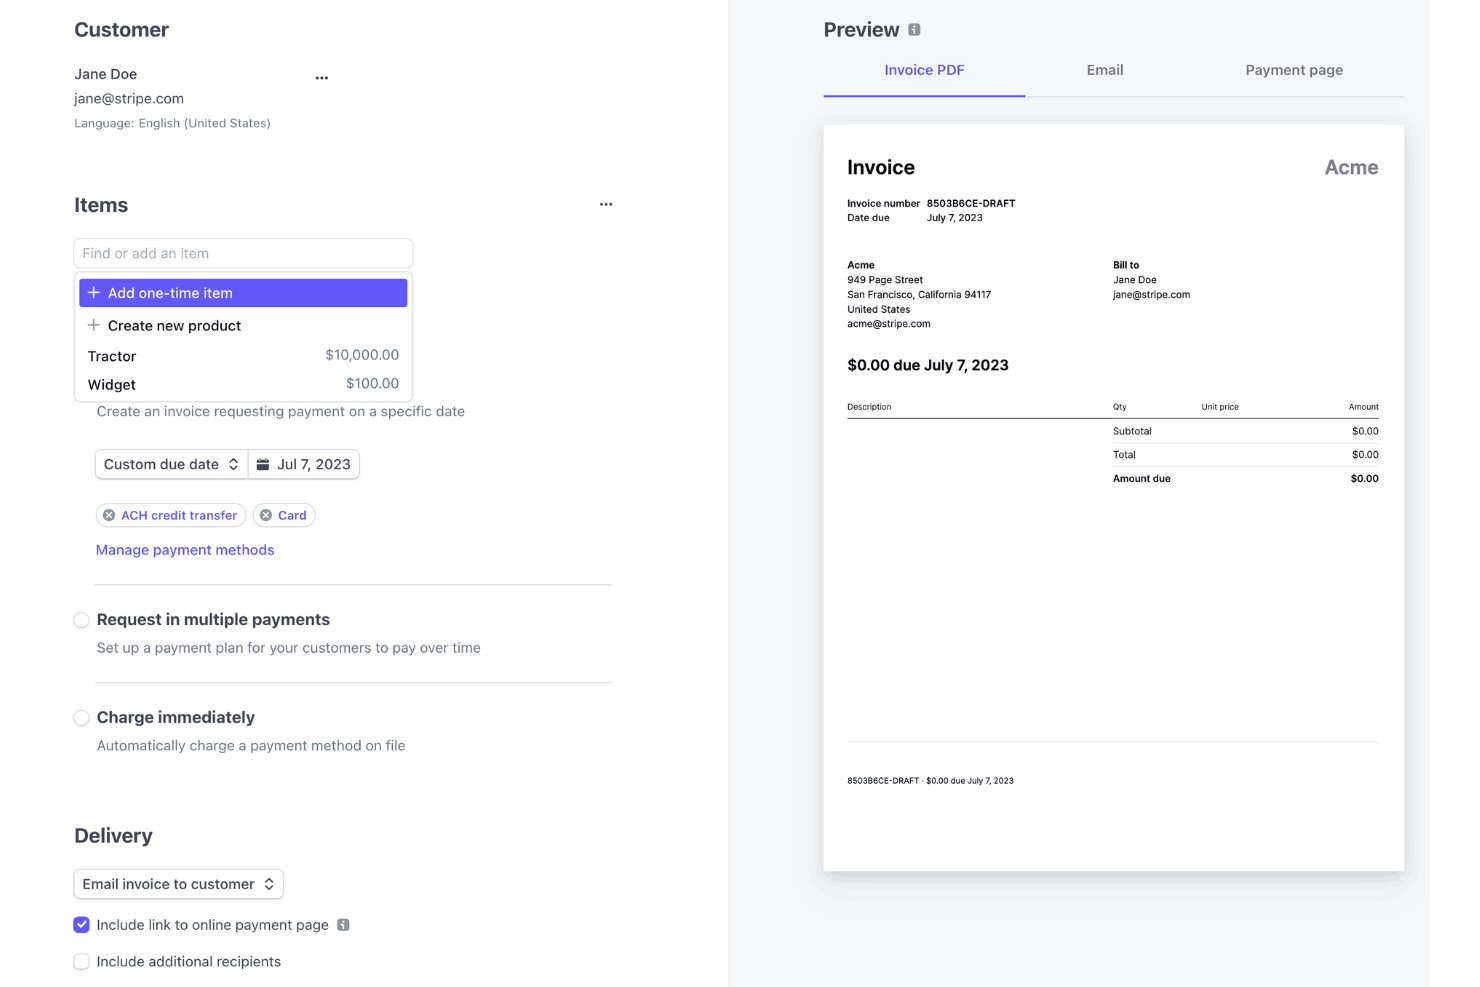Check Include additional recipients

coord(81,961)
